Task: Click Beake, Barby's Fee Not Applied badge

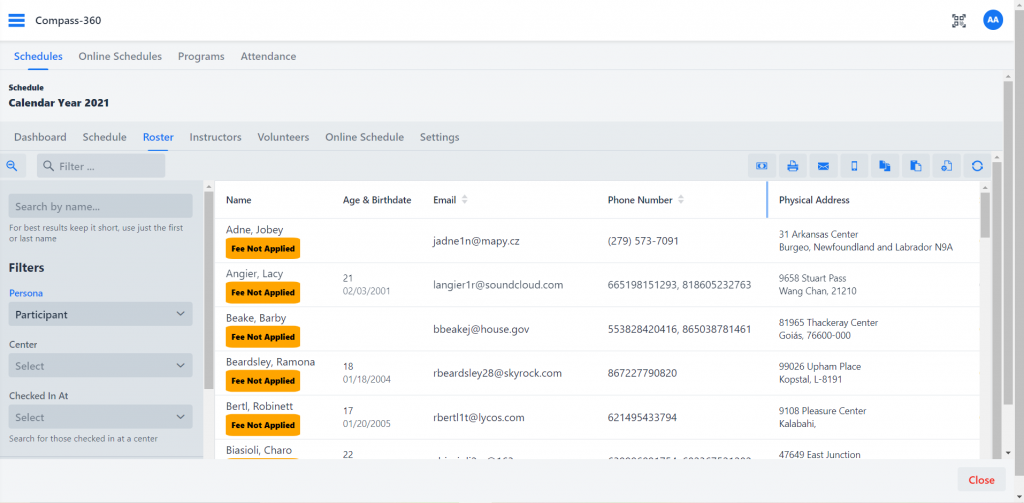Action: click(x=263, y=337)
